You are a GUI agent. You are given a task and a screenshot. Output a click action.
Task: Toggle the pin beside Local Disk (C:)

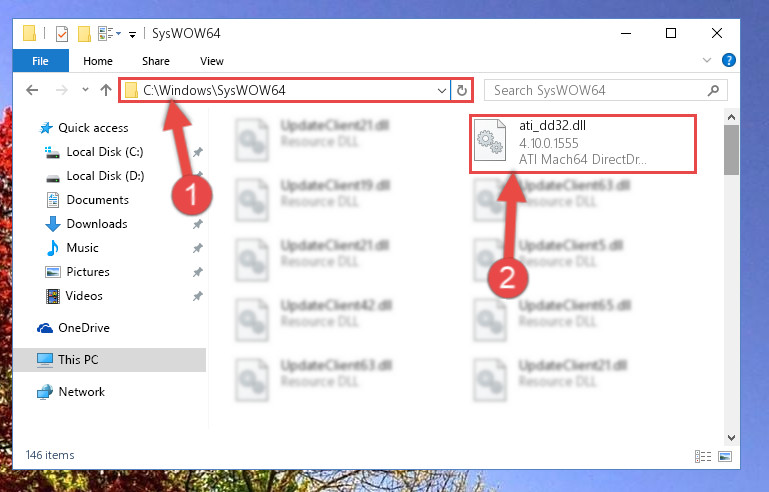tap(198, 152)
